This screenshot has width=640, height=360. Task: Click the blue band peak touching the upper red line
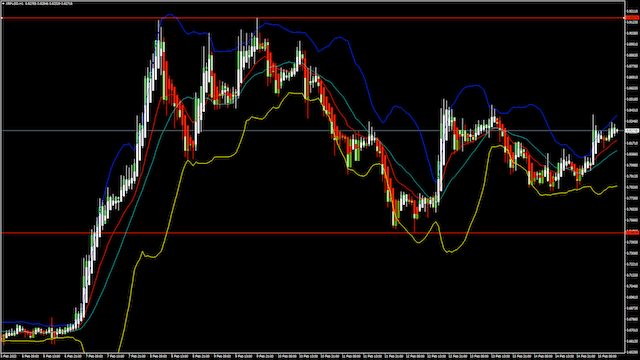[x=169, y=16]
